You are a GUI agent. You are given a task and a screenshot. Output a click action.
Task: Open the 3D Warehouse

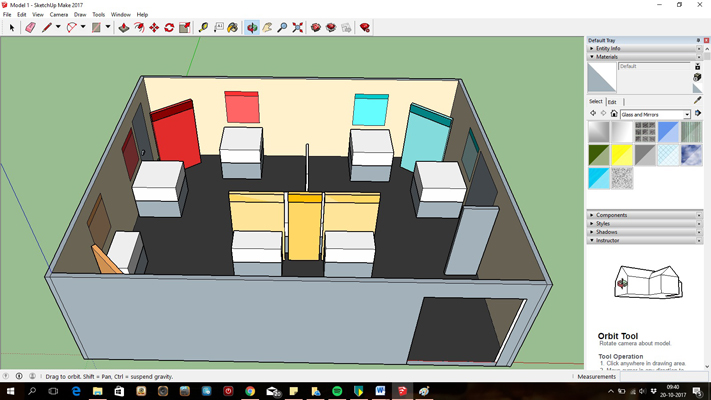click(x=316, y=28)
